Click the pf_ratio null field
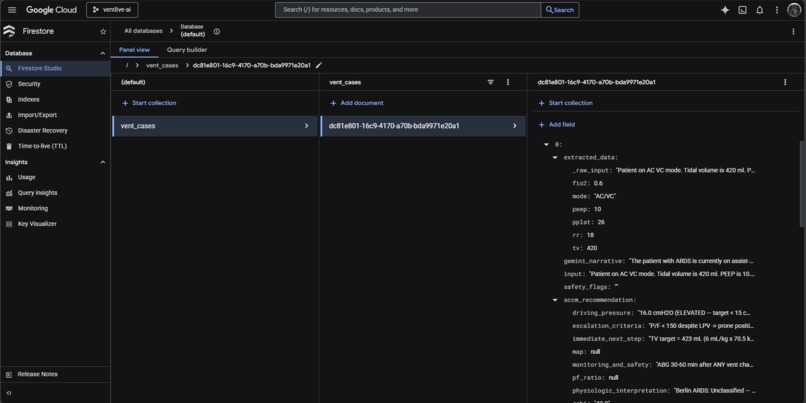The height and width of the screenshot is (403, 806). point(595,377)
